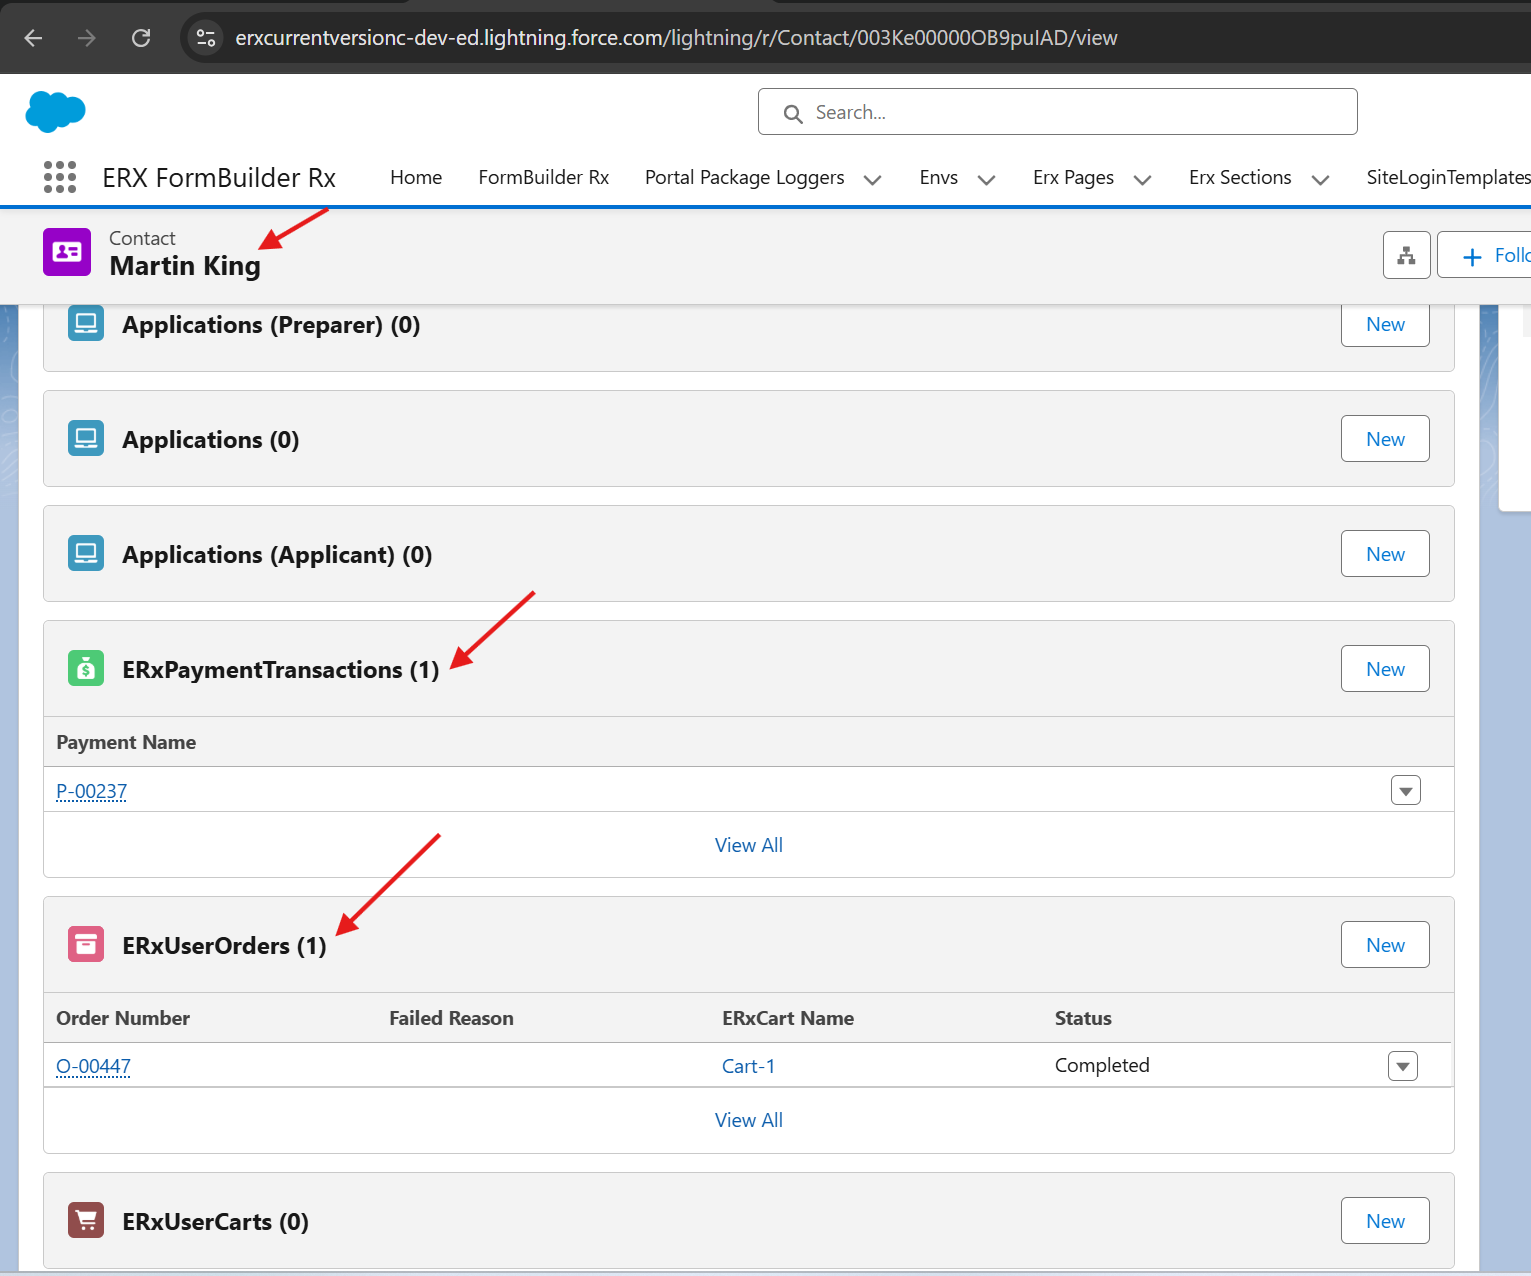Open payment record P-00237
This screenshot has width=1531, height=1276.
coord(91,791)
